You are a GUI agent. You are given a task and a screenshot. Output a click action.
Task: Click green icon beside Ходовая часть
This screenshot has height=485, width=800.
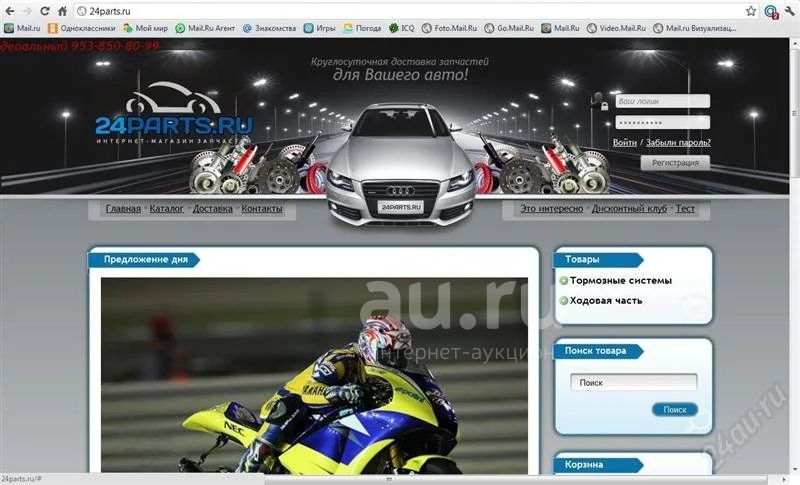pos(564,301)
